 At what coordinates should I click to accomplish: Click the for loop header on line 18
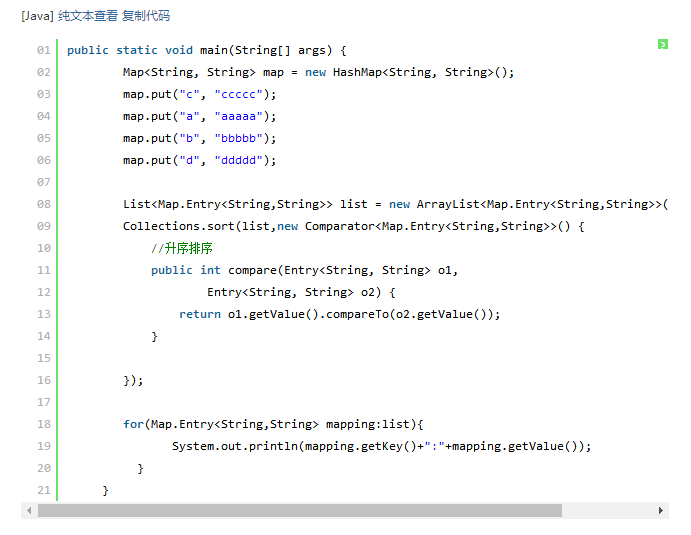click(x=273, y=424)
